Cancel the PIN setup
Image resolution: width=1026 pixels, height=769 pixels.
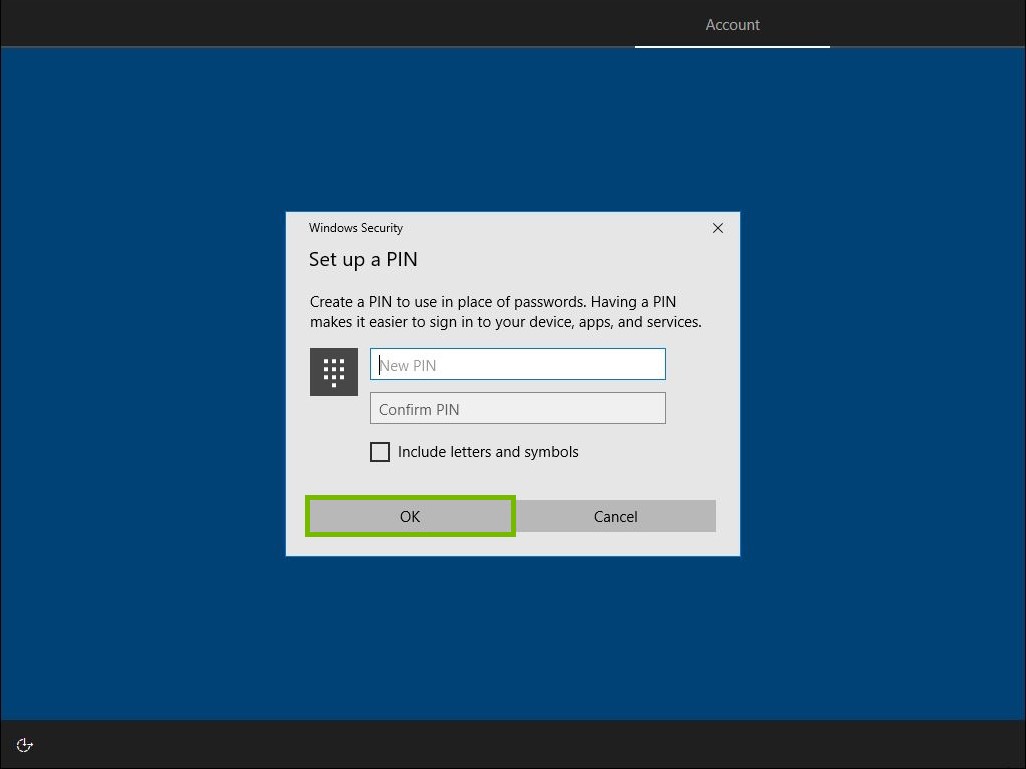(615, 516)
